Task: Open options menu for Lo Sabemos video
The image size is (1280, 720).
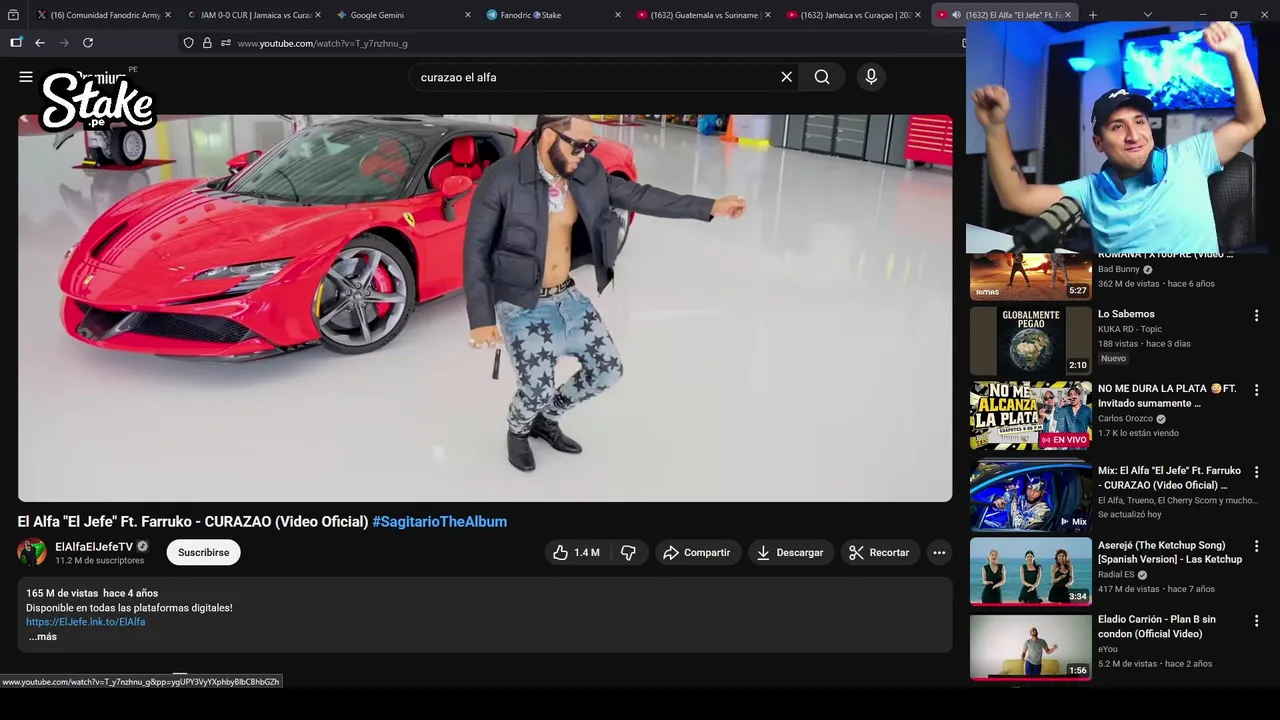Action: click(x=1256, y=316)
